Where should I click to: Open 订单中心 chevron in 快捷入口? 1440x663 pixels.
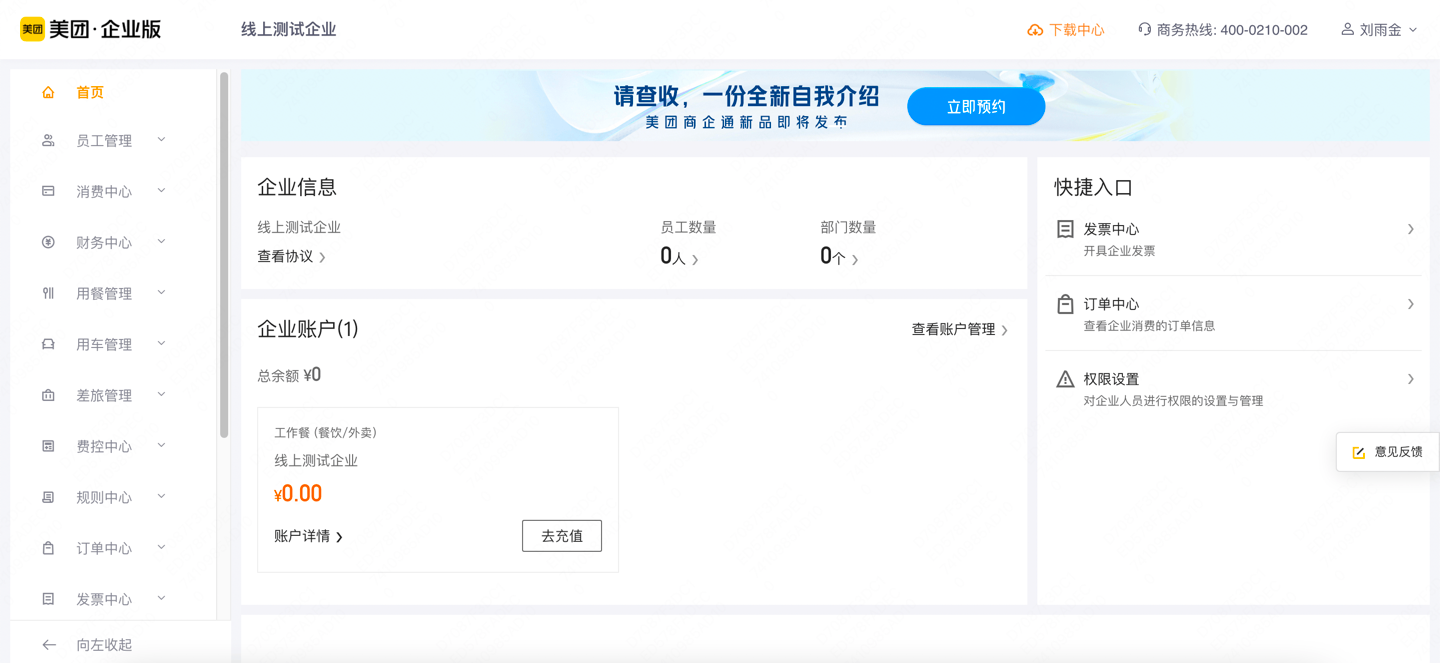pos(1411,304)
